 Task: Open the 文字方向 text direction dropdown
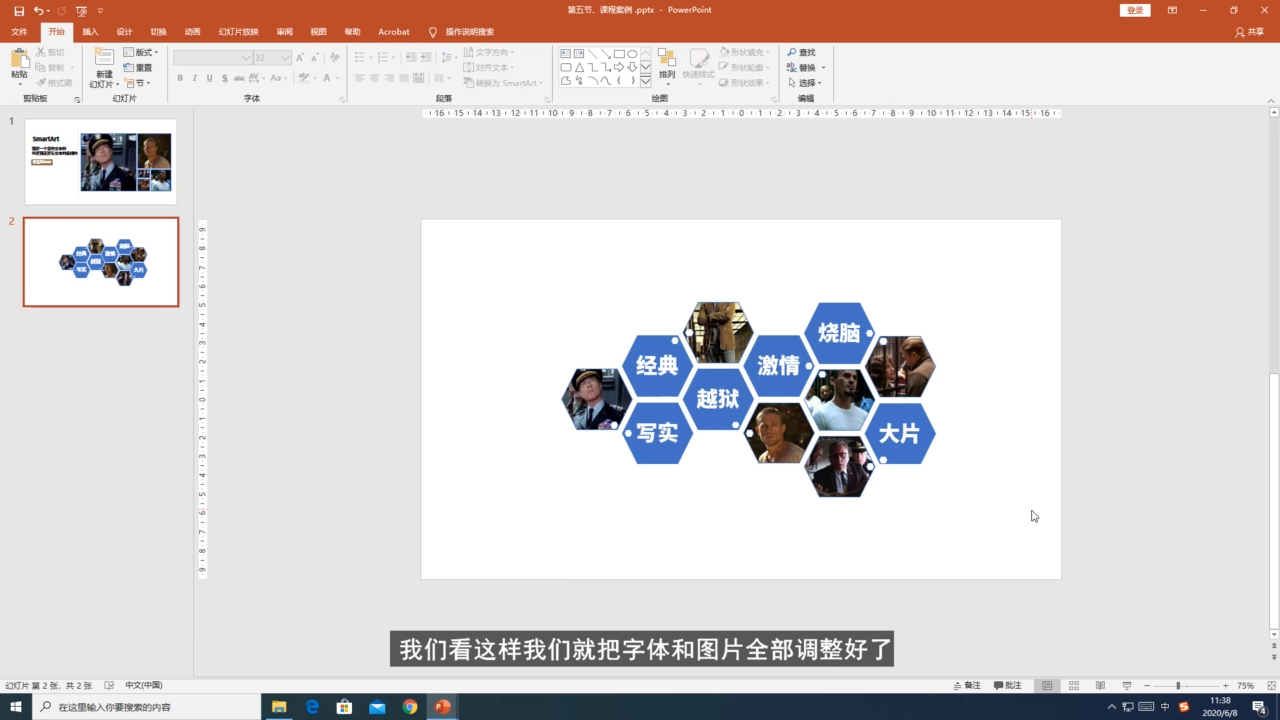490,52
